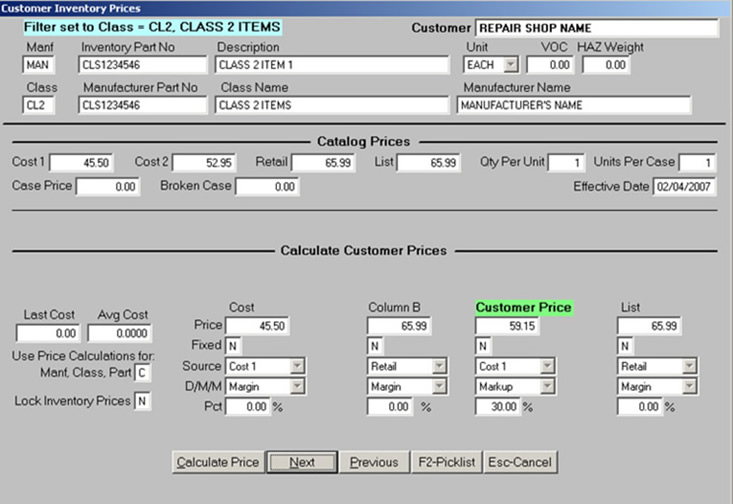
Task: Click Esc-Cancel to close form
Action: click(x=520, y=462)
